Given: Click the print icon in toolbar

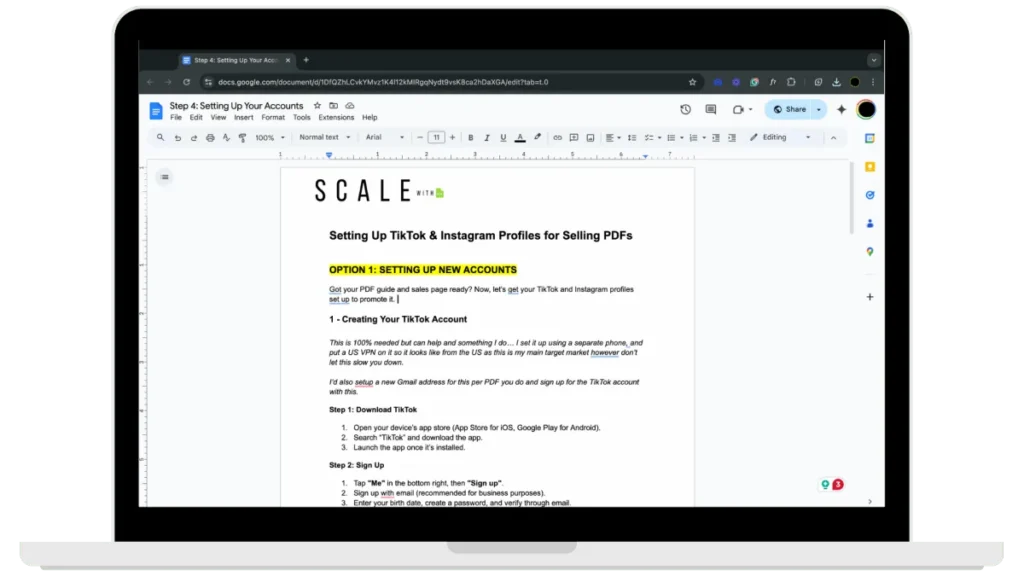Looking at the screenshot, I should pyautogui.click(x=210, y=138).
